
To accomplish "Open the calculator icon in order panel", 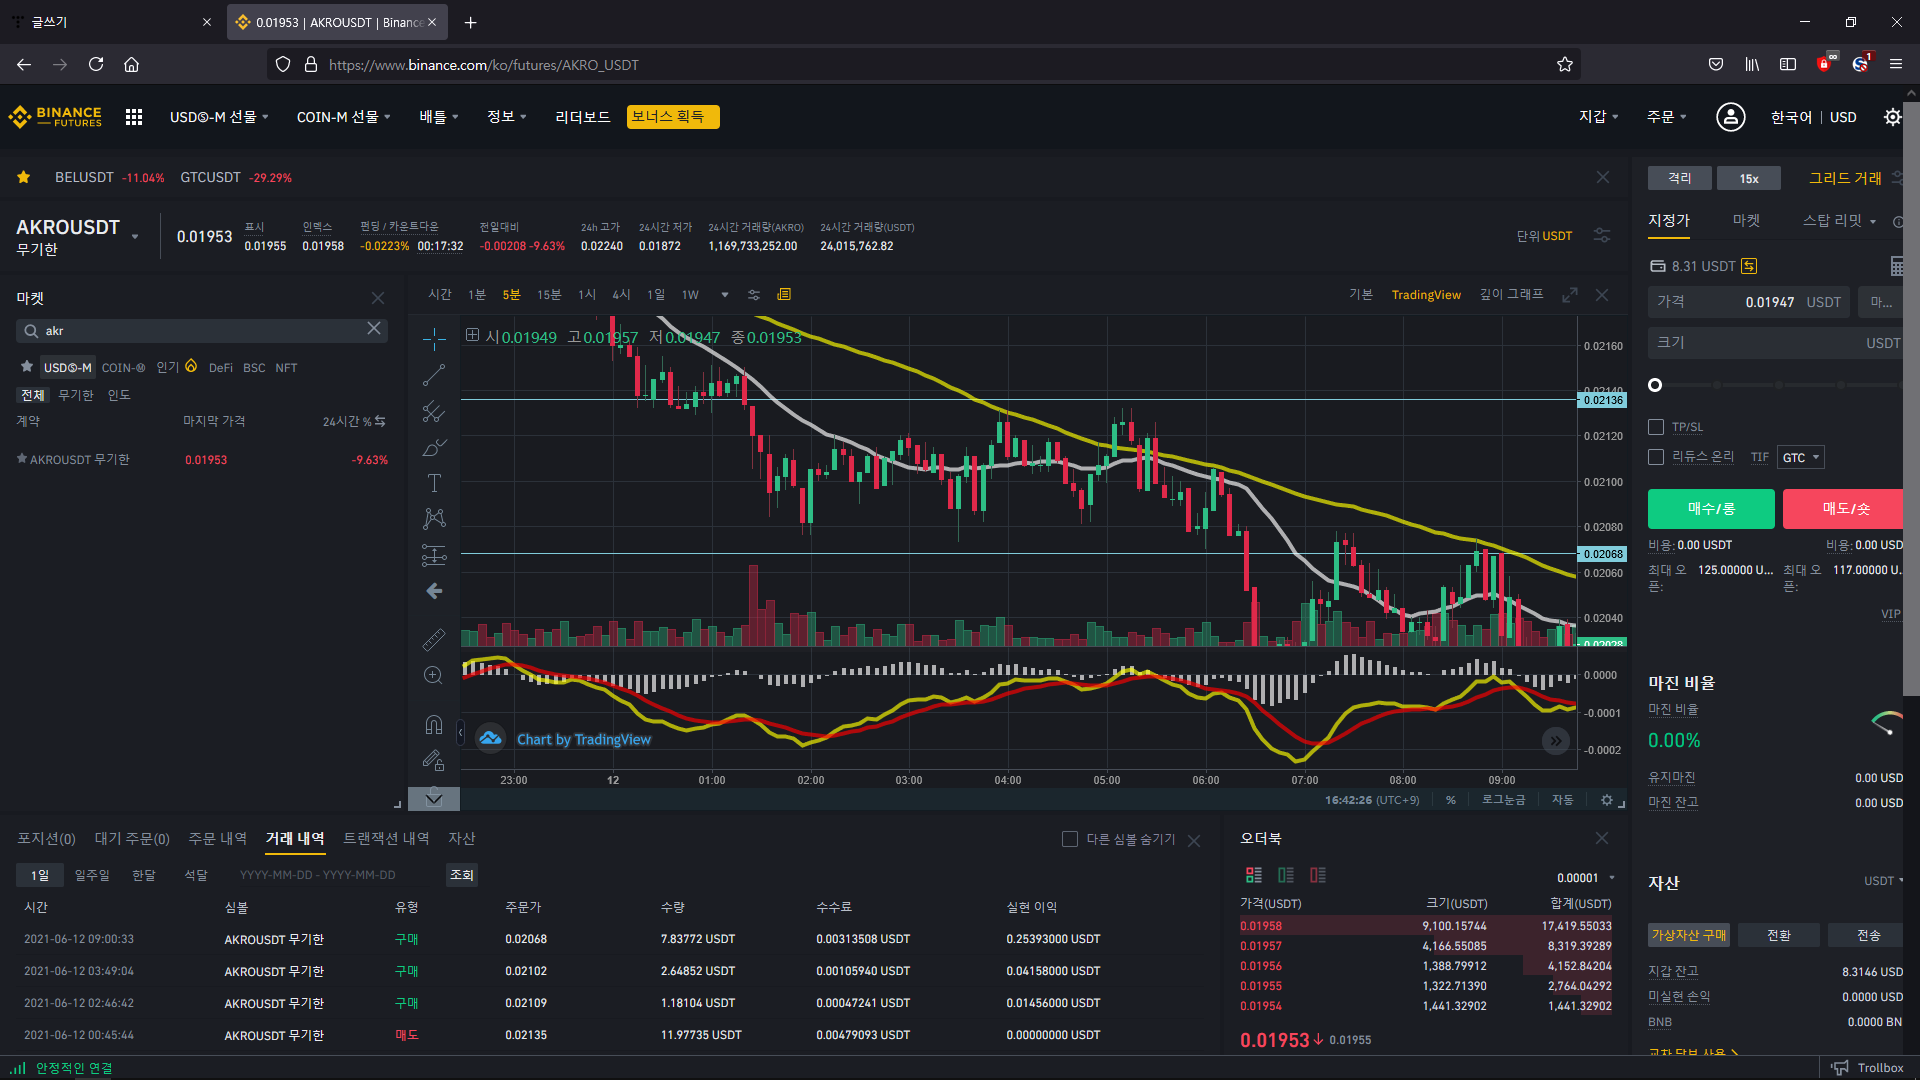I will click(1897, 266).
